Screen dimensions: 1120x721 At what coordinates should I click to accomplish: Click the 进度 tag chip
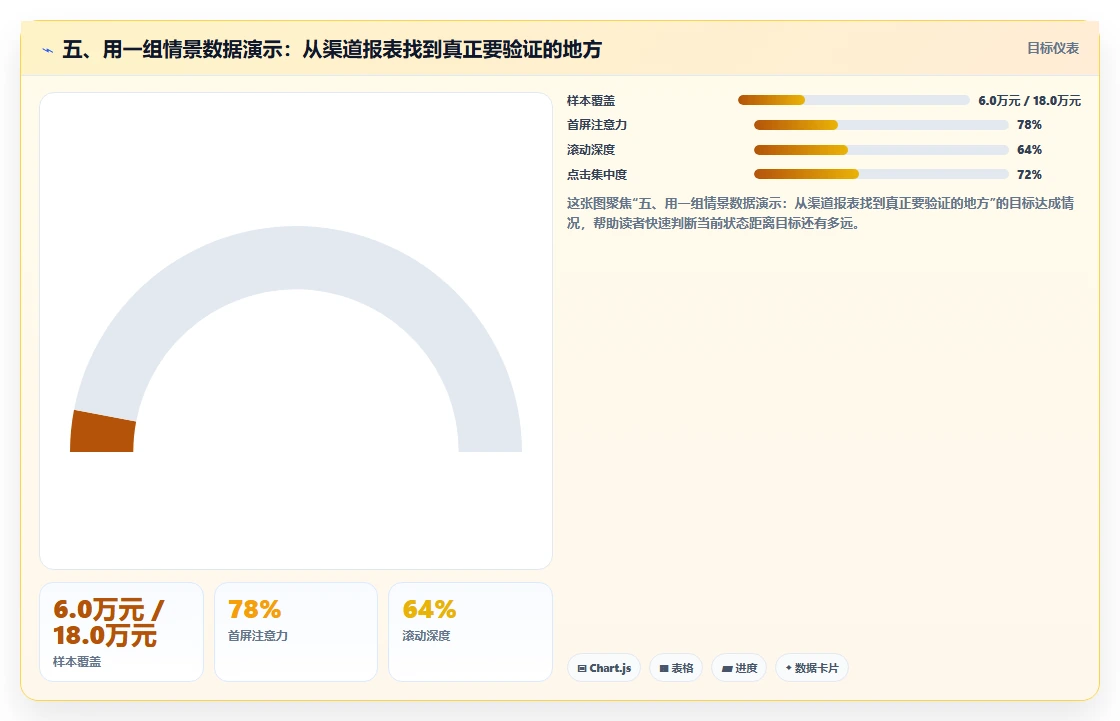click(x=739, y=668)
